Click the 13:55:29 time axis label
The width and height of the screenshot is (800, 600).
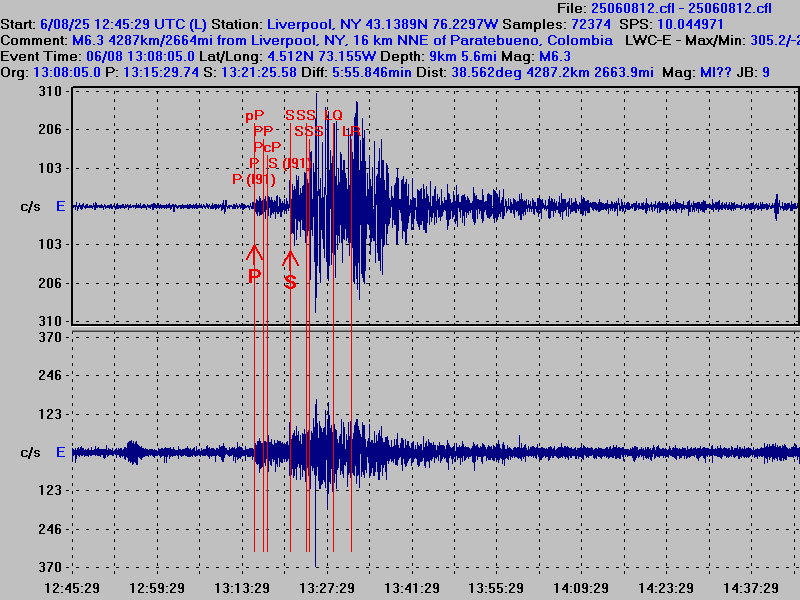496,588
